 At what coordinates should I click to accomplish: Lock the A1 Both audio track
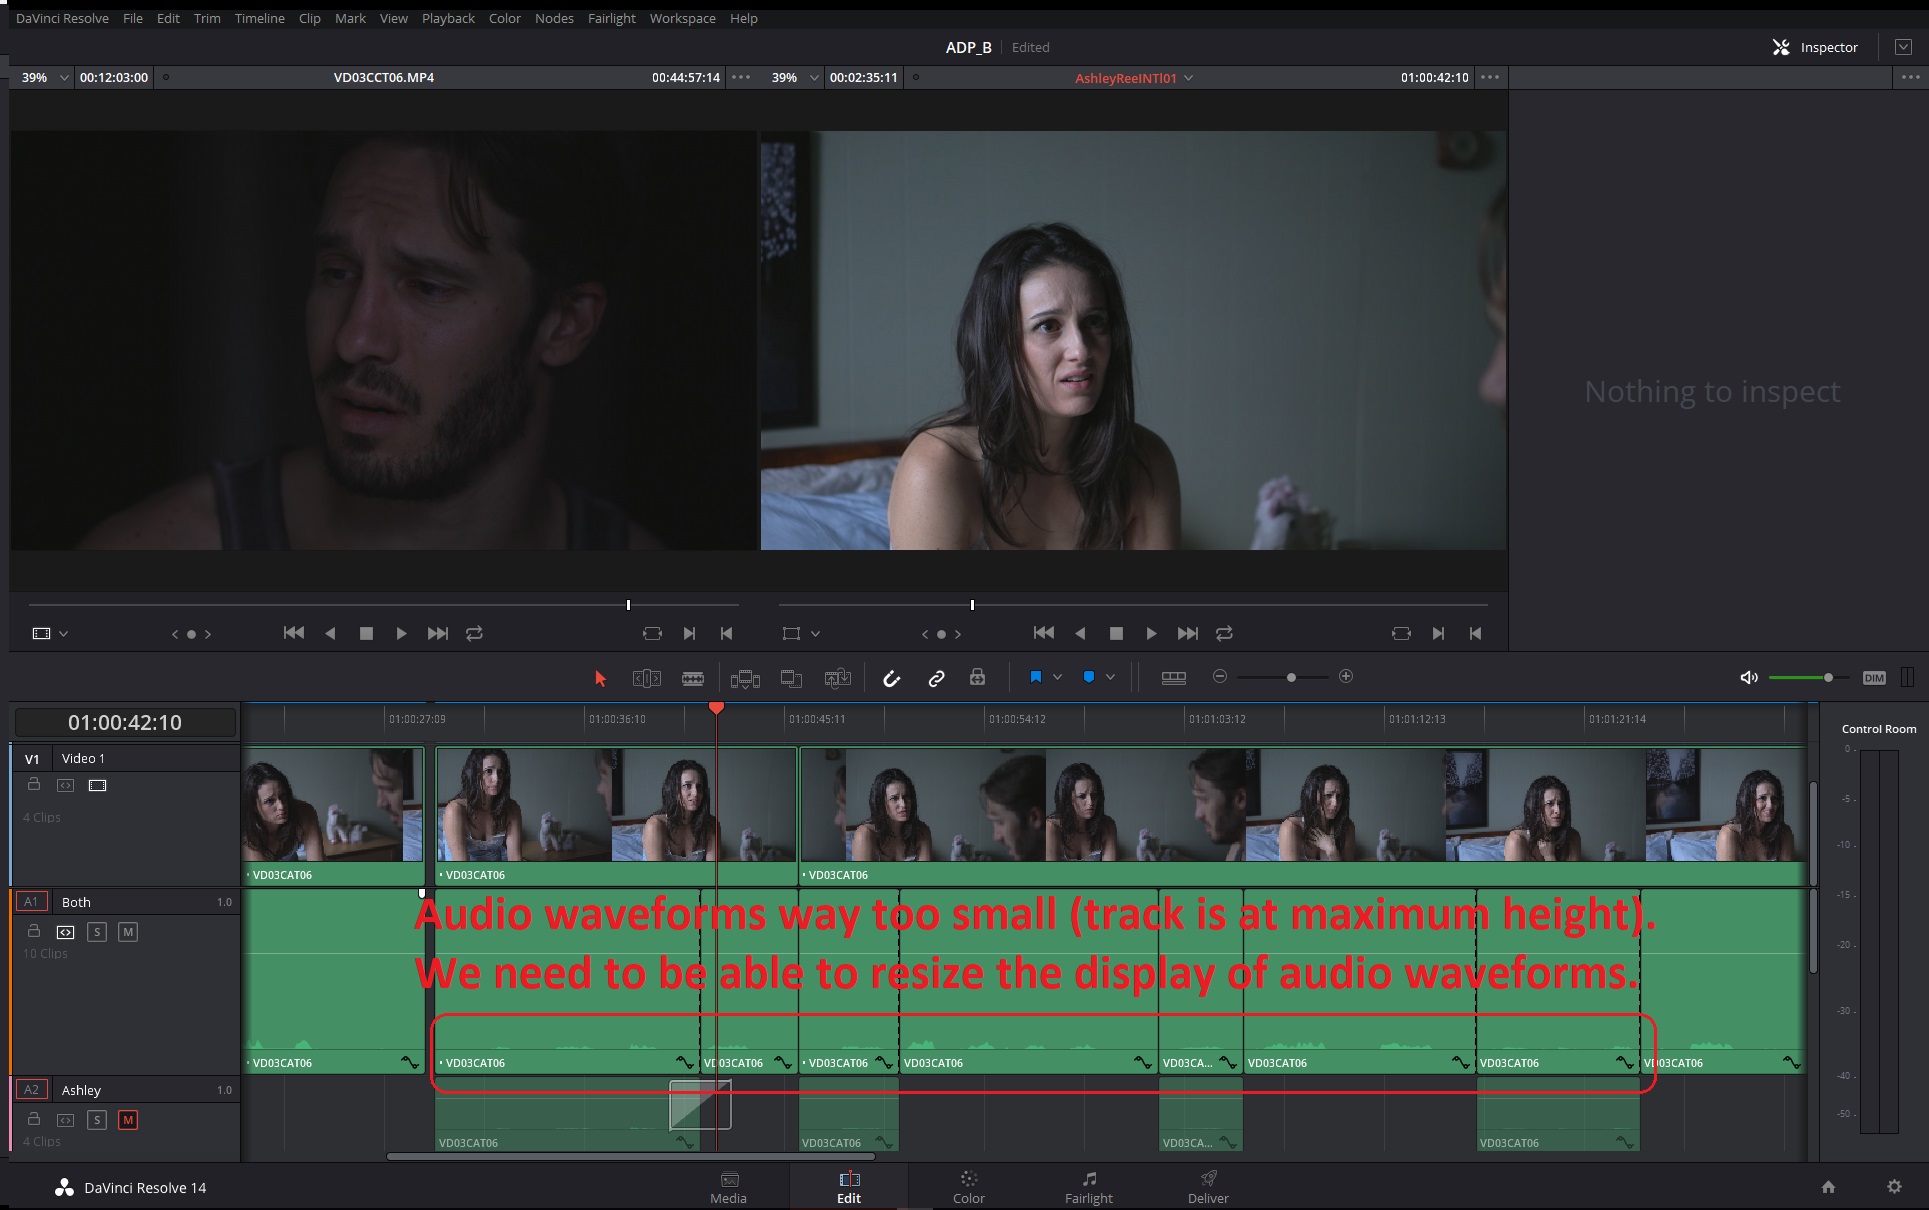pos(34,932)
